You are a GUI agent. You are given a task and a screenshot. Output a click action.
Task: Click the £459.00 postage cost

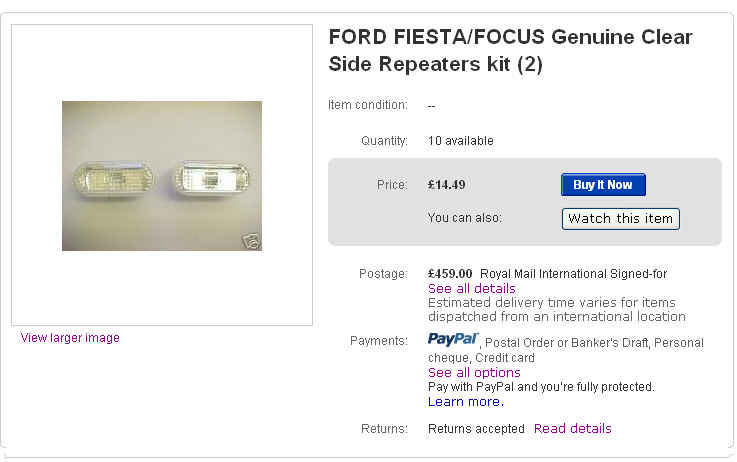click(449, 273)
